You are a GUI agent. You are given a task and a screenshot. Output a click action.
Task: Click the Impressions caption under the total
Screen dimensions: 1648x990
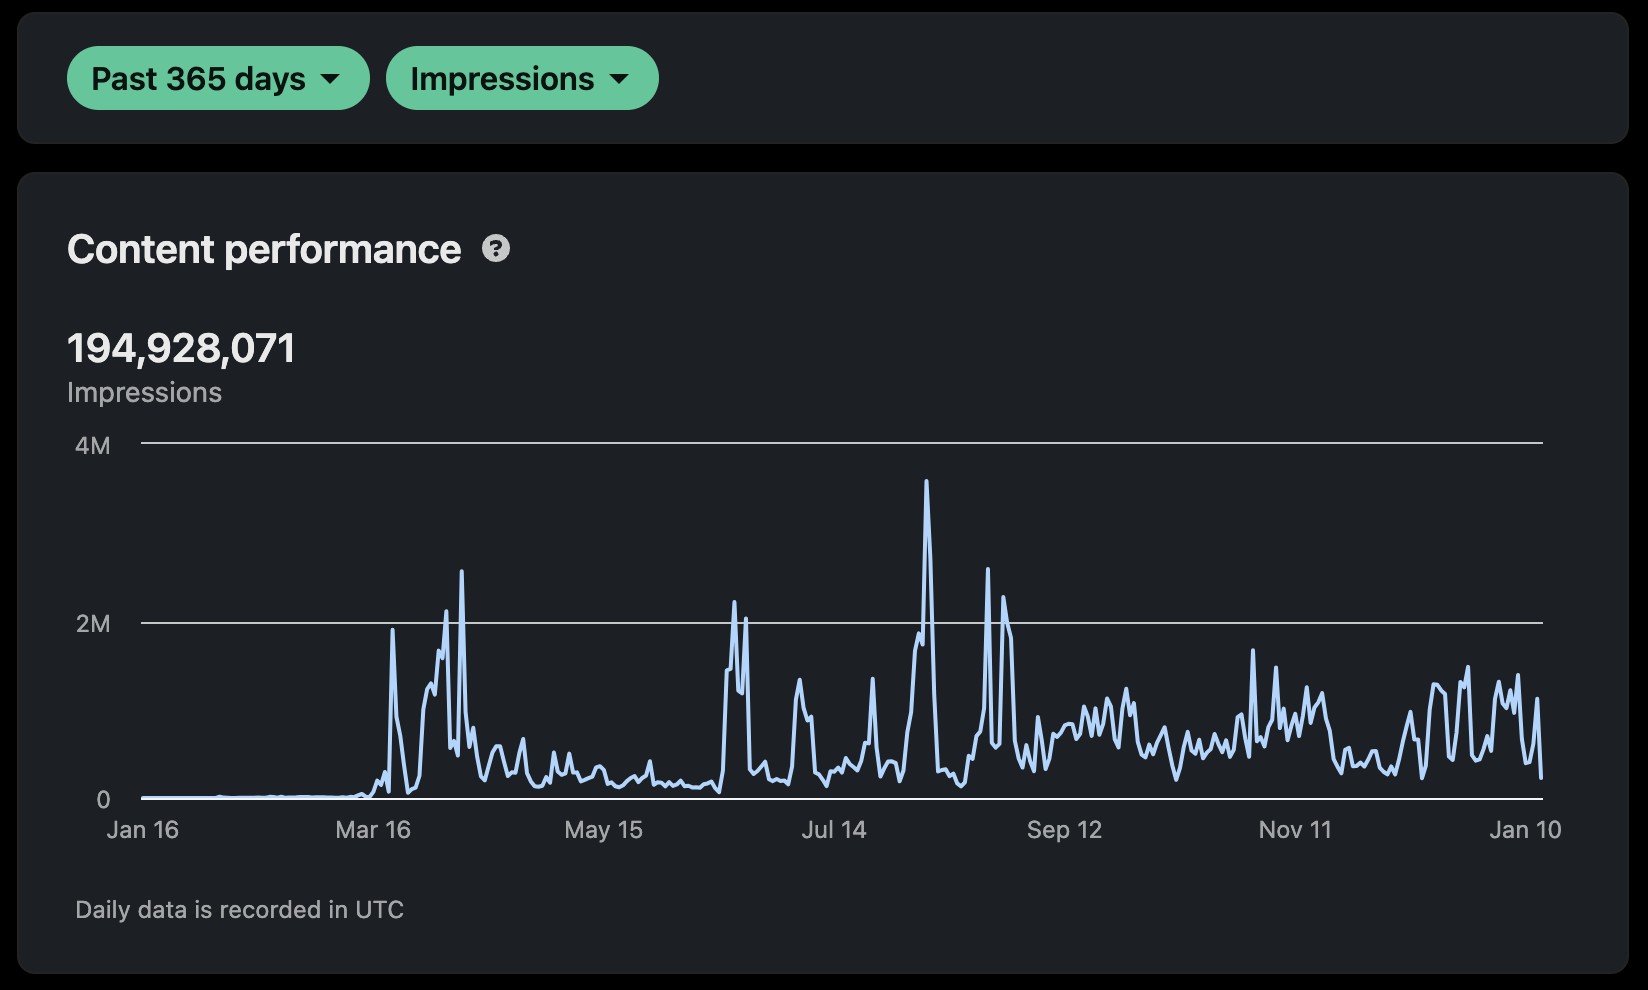point(144,393)
